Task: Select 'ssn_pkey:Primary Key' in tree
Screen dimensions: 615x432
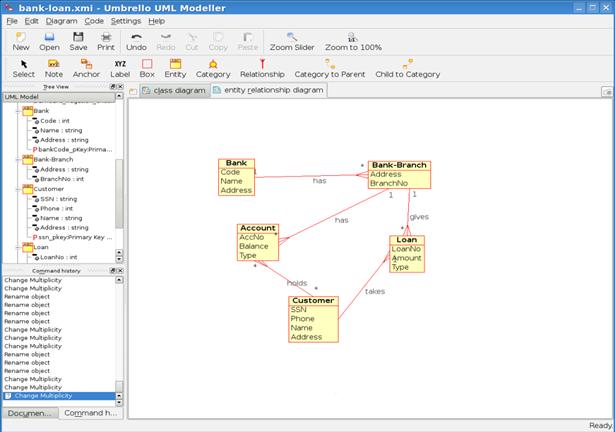Action: (75, 237)
